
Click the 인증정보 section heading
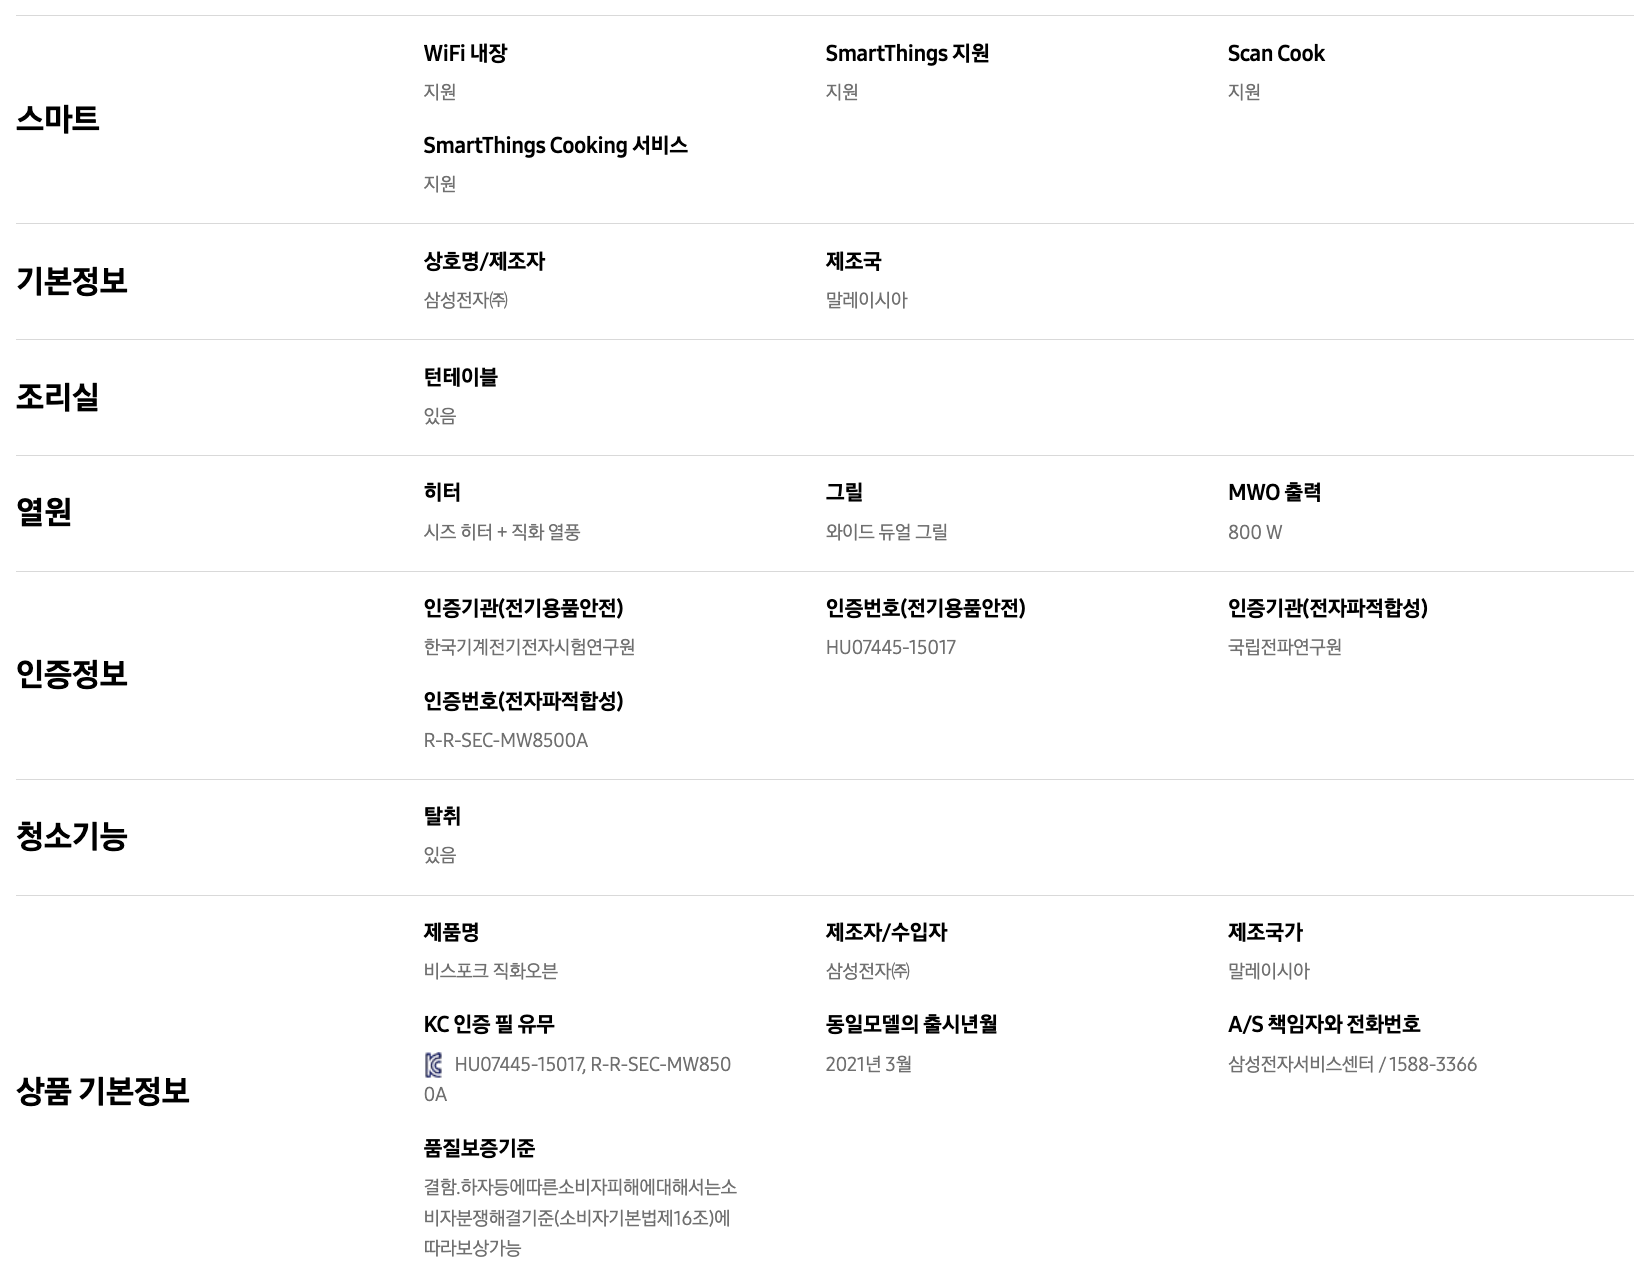71,675
